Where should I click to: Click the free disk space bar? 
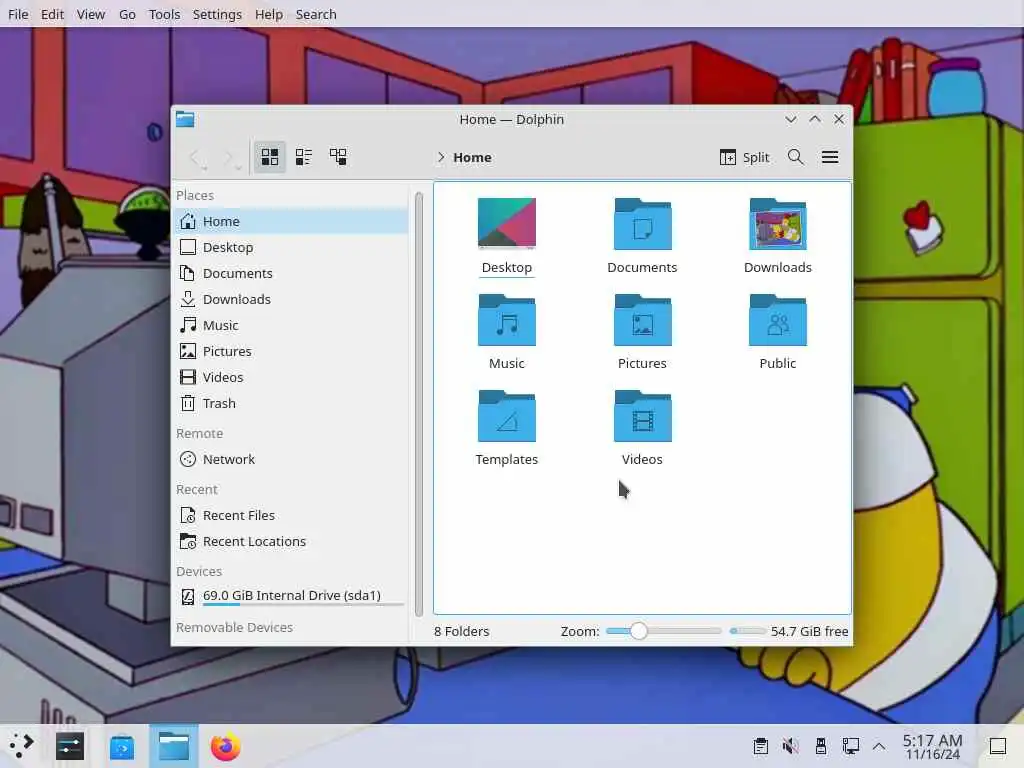(748, 632)
